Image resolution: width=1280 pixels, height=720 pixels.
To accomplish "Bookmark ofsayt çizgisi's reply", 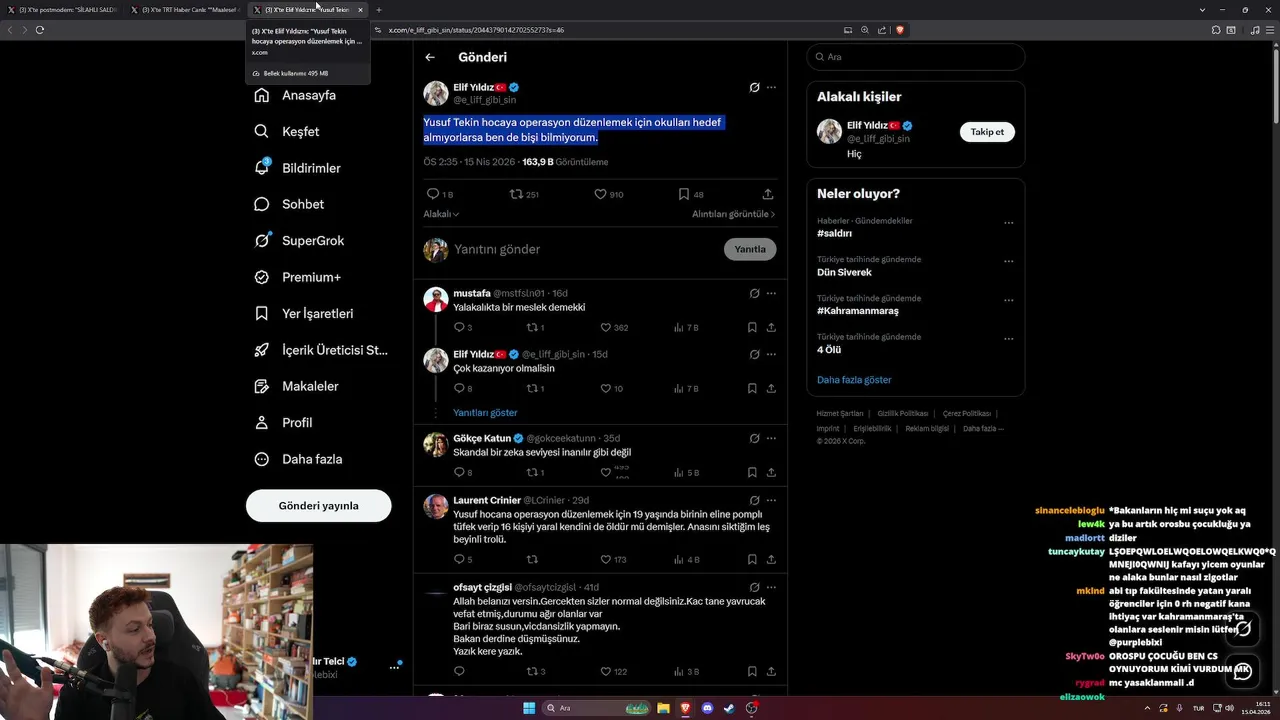I will click(x=752, y=671).
